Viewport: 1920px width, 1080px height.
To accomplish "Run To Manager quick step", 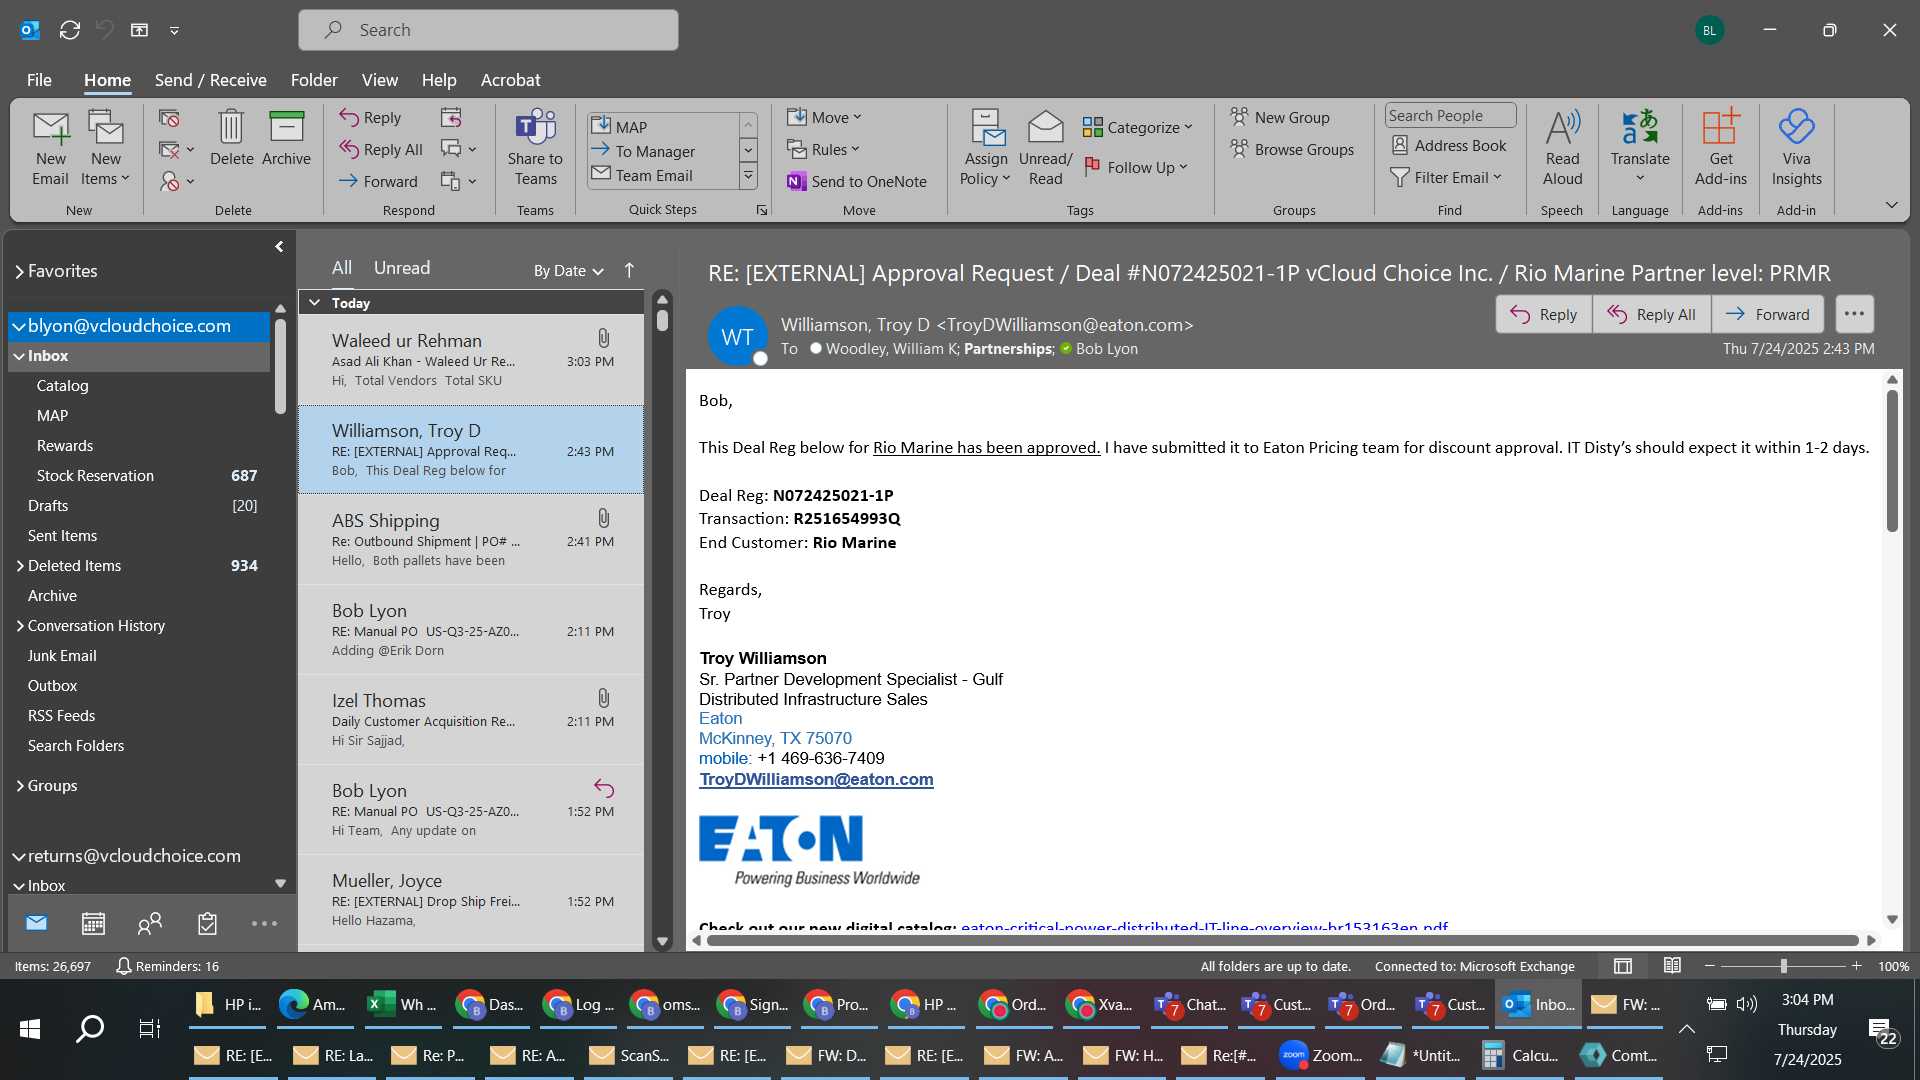I will click(x=654, y=151).
